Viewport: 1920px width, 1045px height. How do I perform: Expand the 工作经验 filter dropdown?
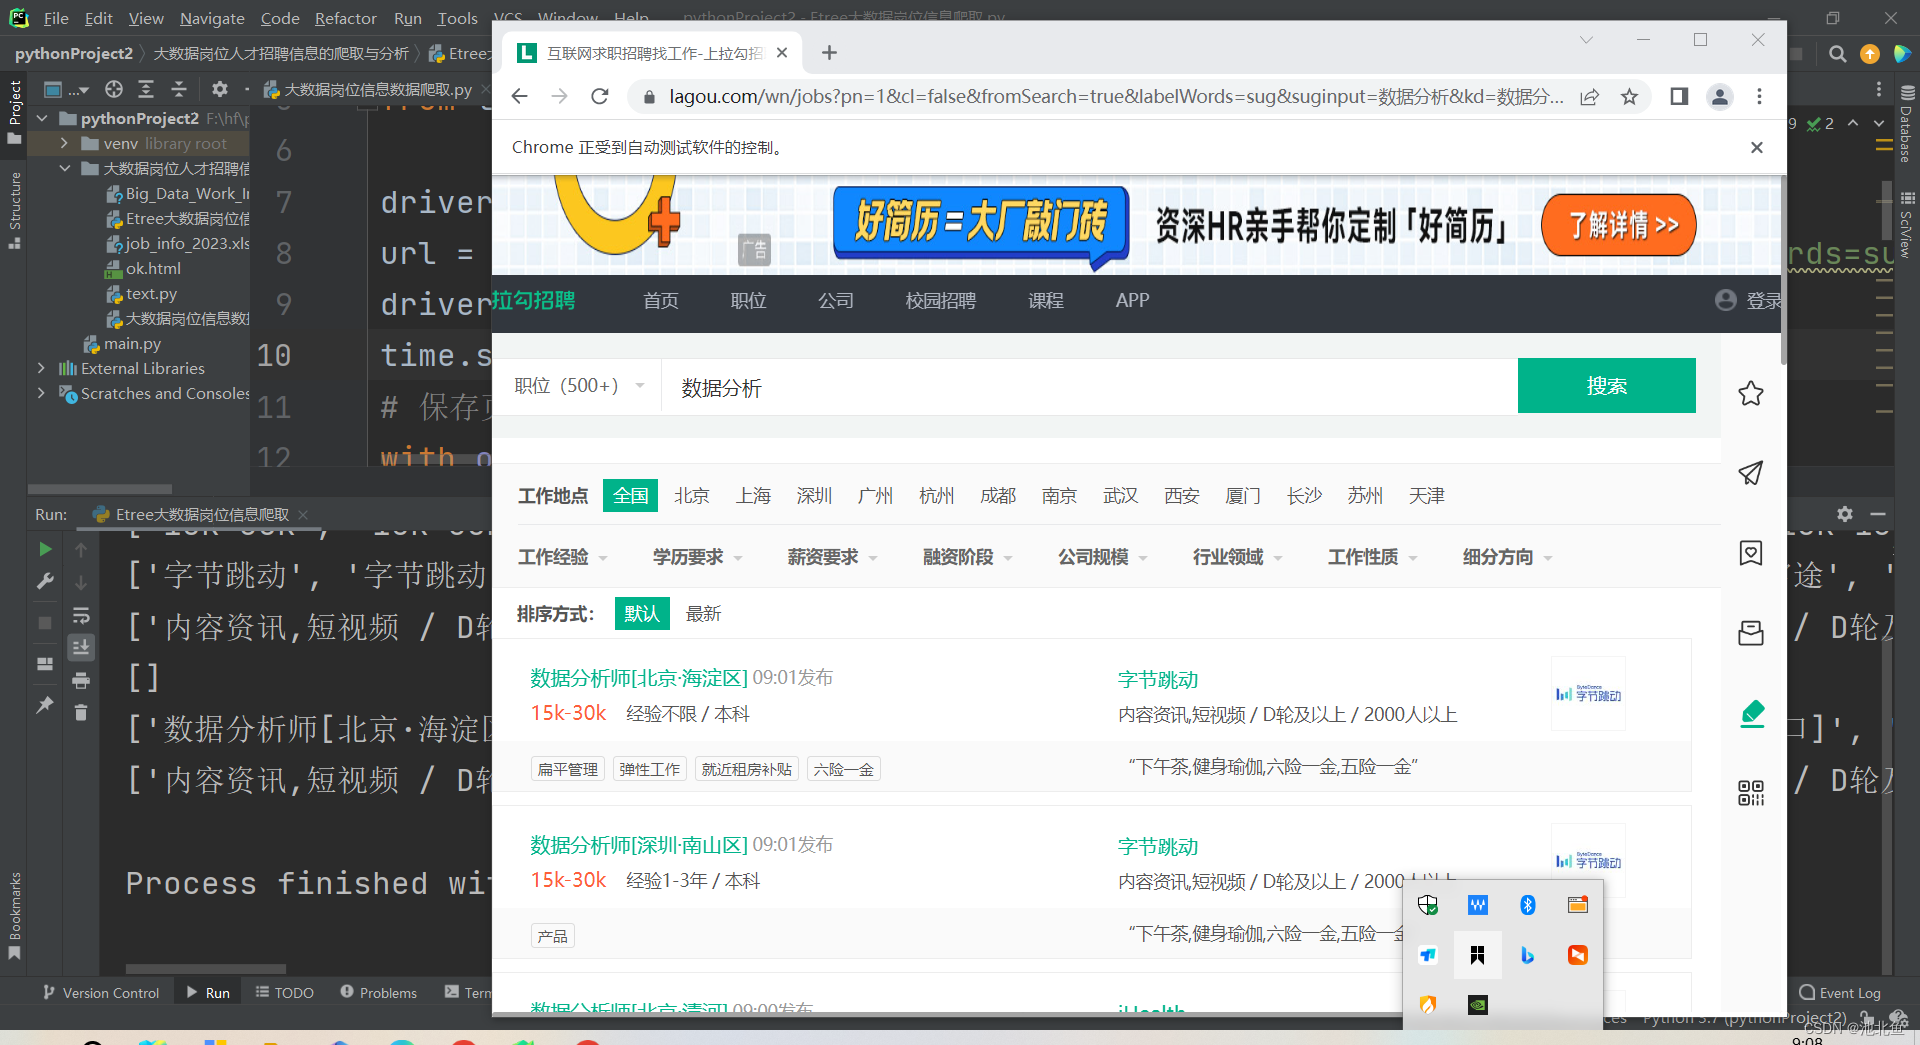[x=562, y=557]
